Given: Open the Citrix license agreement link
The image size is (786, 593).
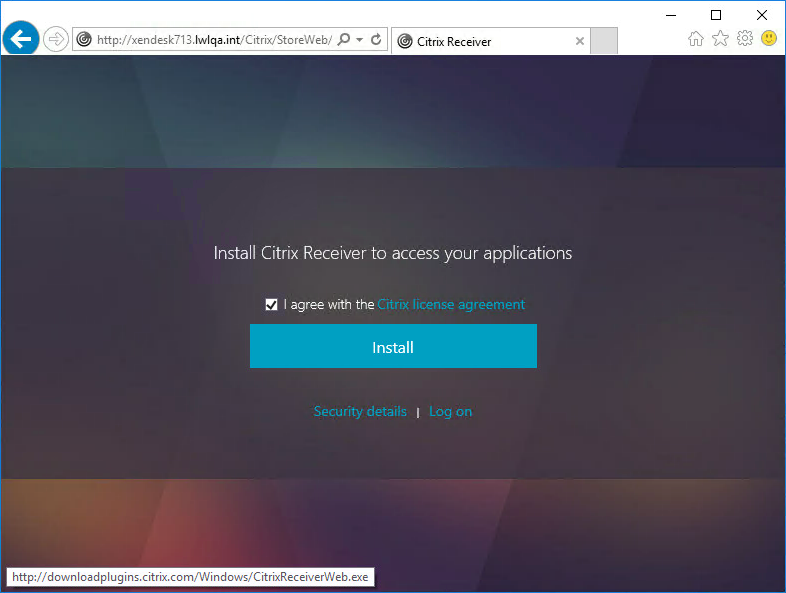Looking at the screenshot, I should (x=451, y=305).
